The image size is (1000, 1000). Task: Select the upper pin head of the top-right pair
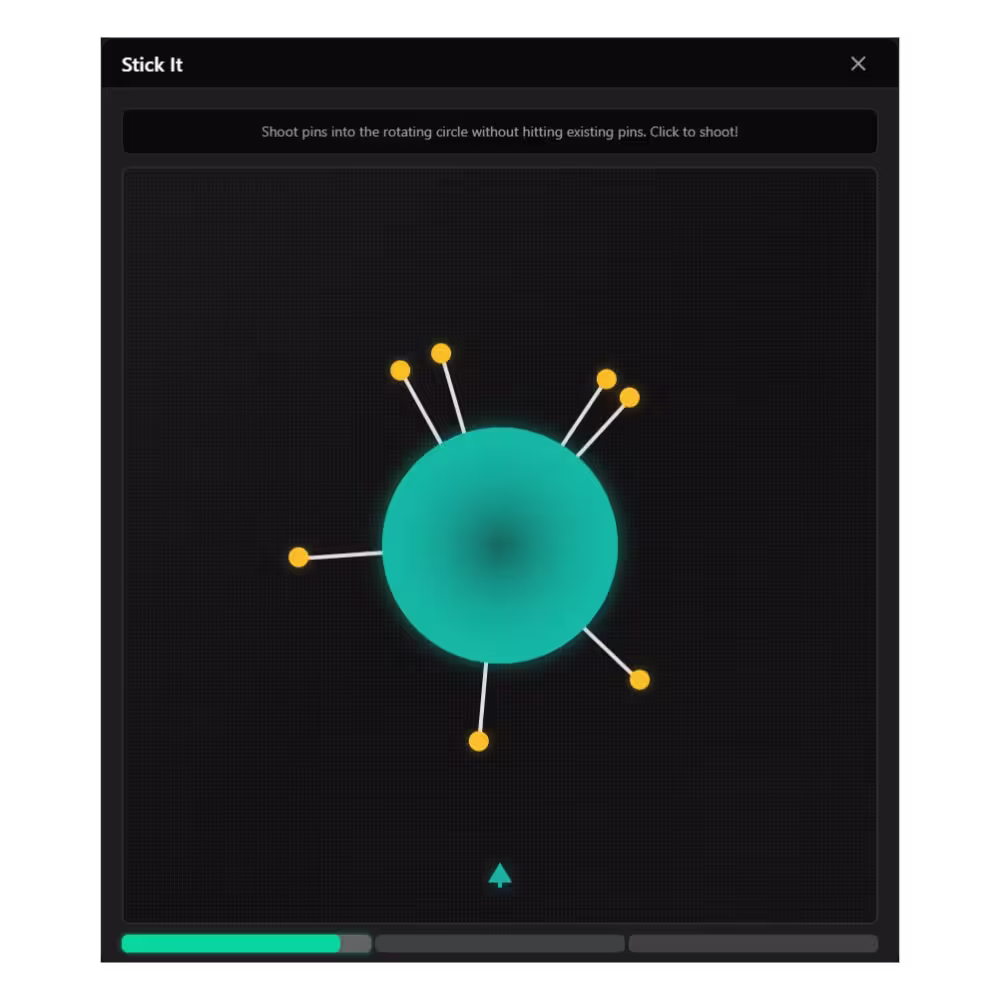606,379
